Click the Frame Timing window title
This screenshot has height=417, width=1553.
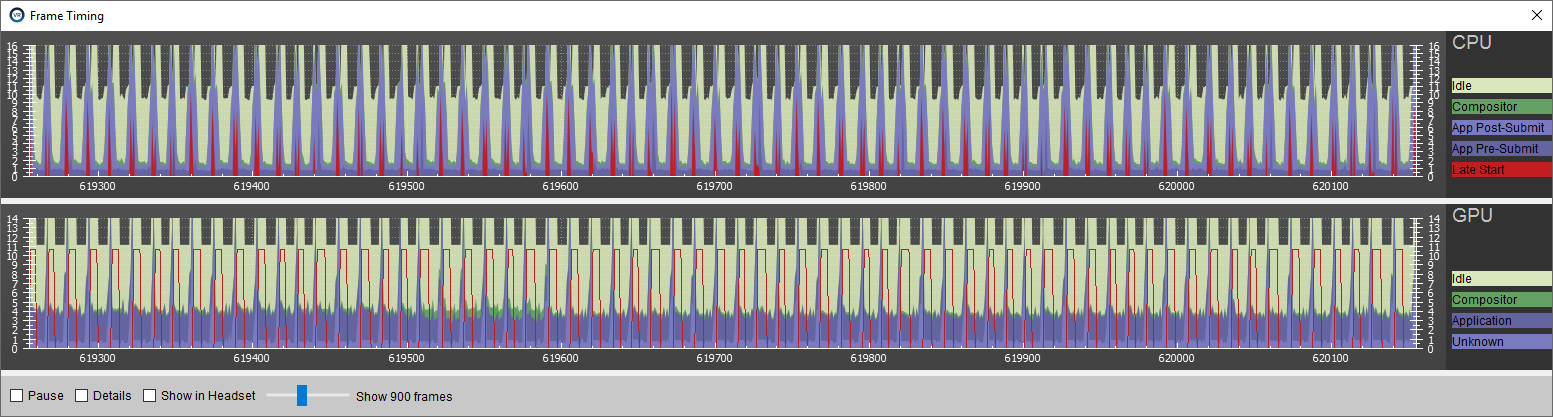click(67, 16)
